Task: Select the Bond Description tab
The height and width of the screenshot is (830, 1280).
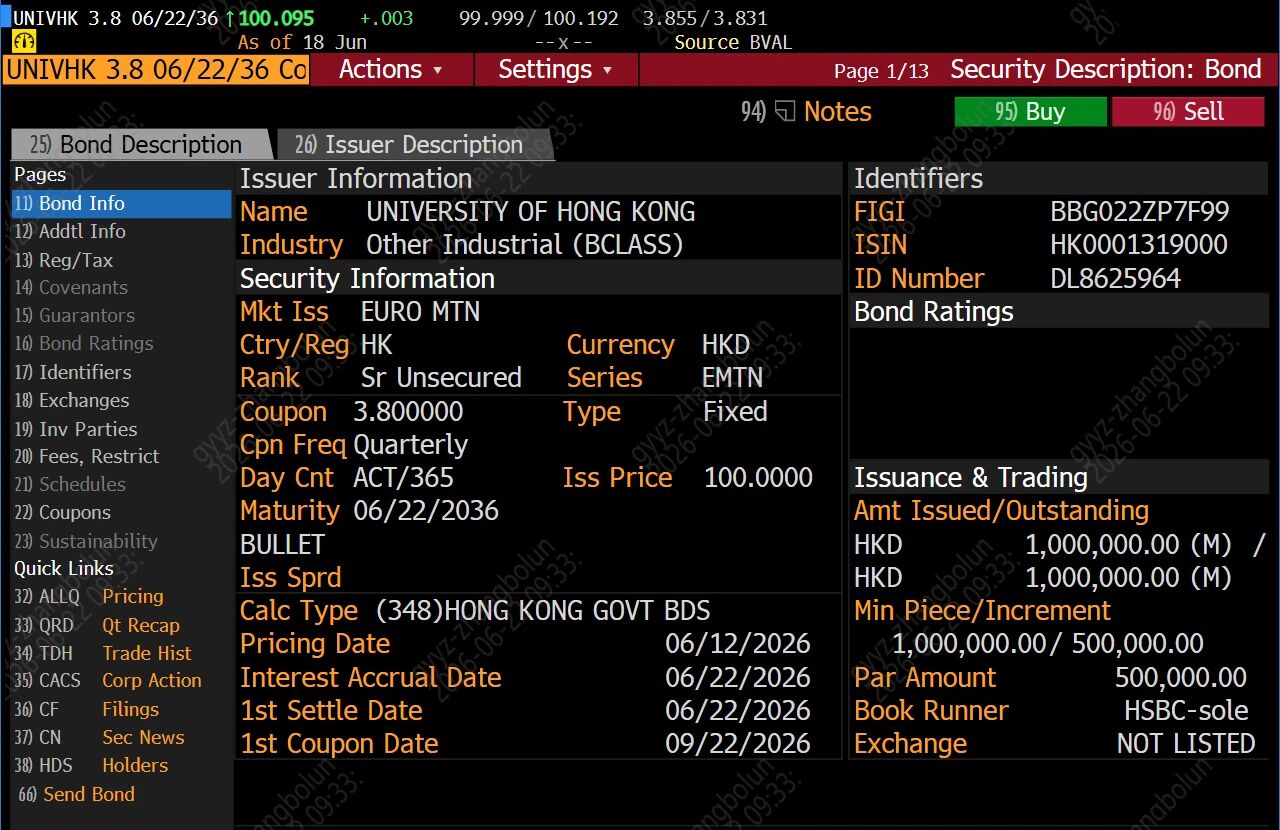Action: click(138, 145)
